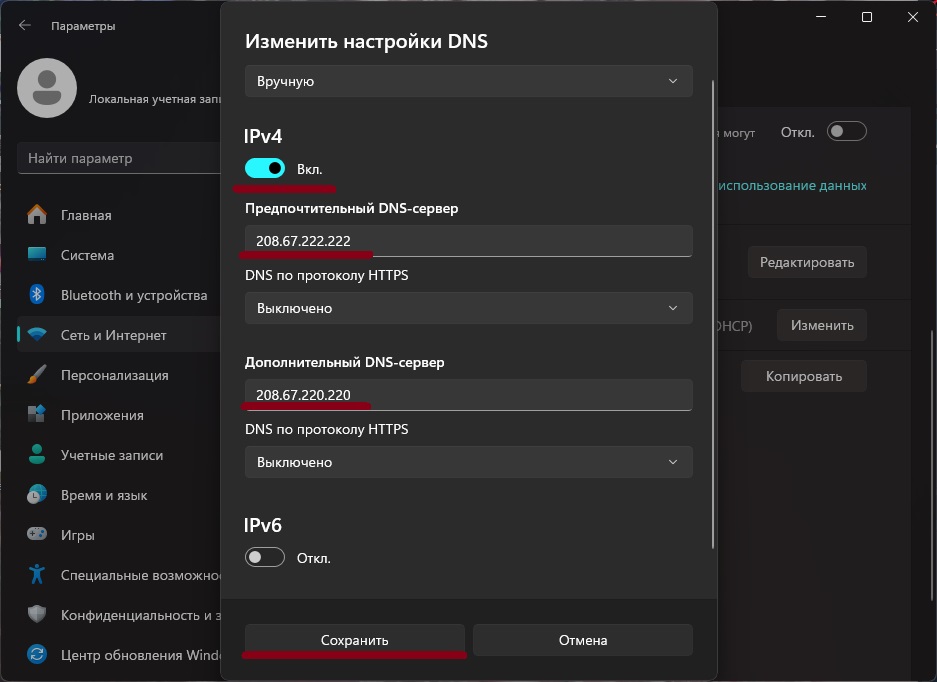Click the Home (Главная) house icon

coord(37,215)
